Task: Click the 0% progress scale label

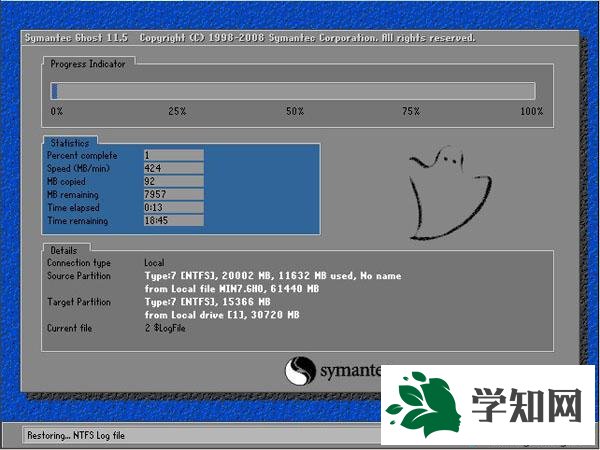Action: (57, 111)
